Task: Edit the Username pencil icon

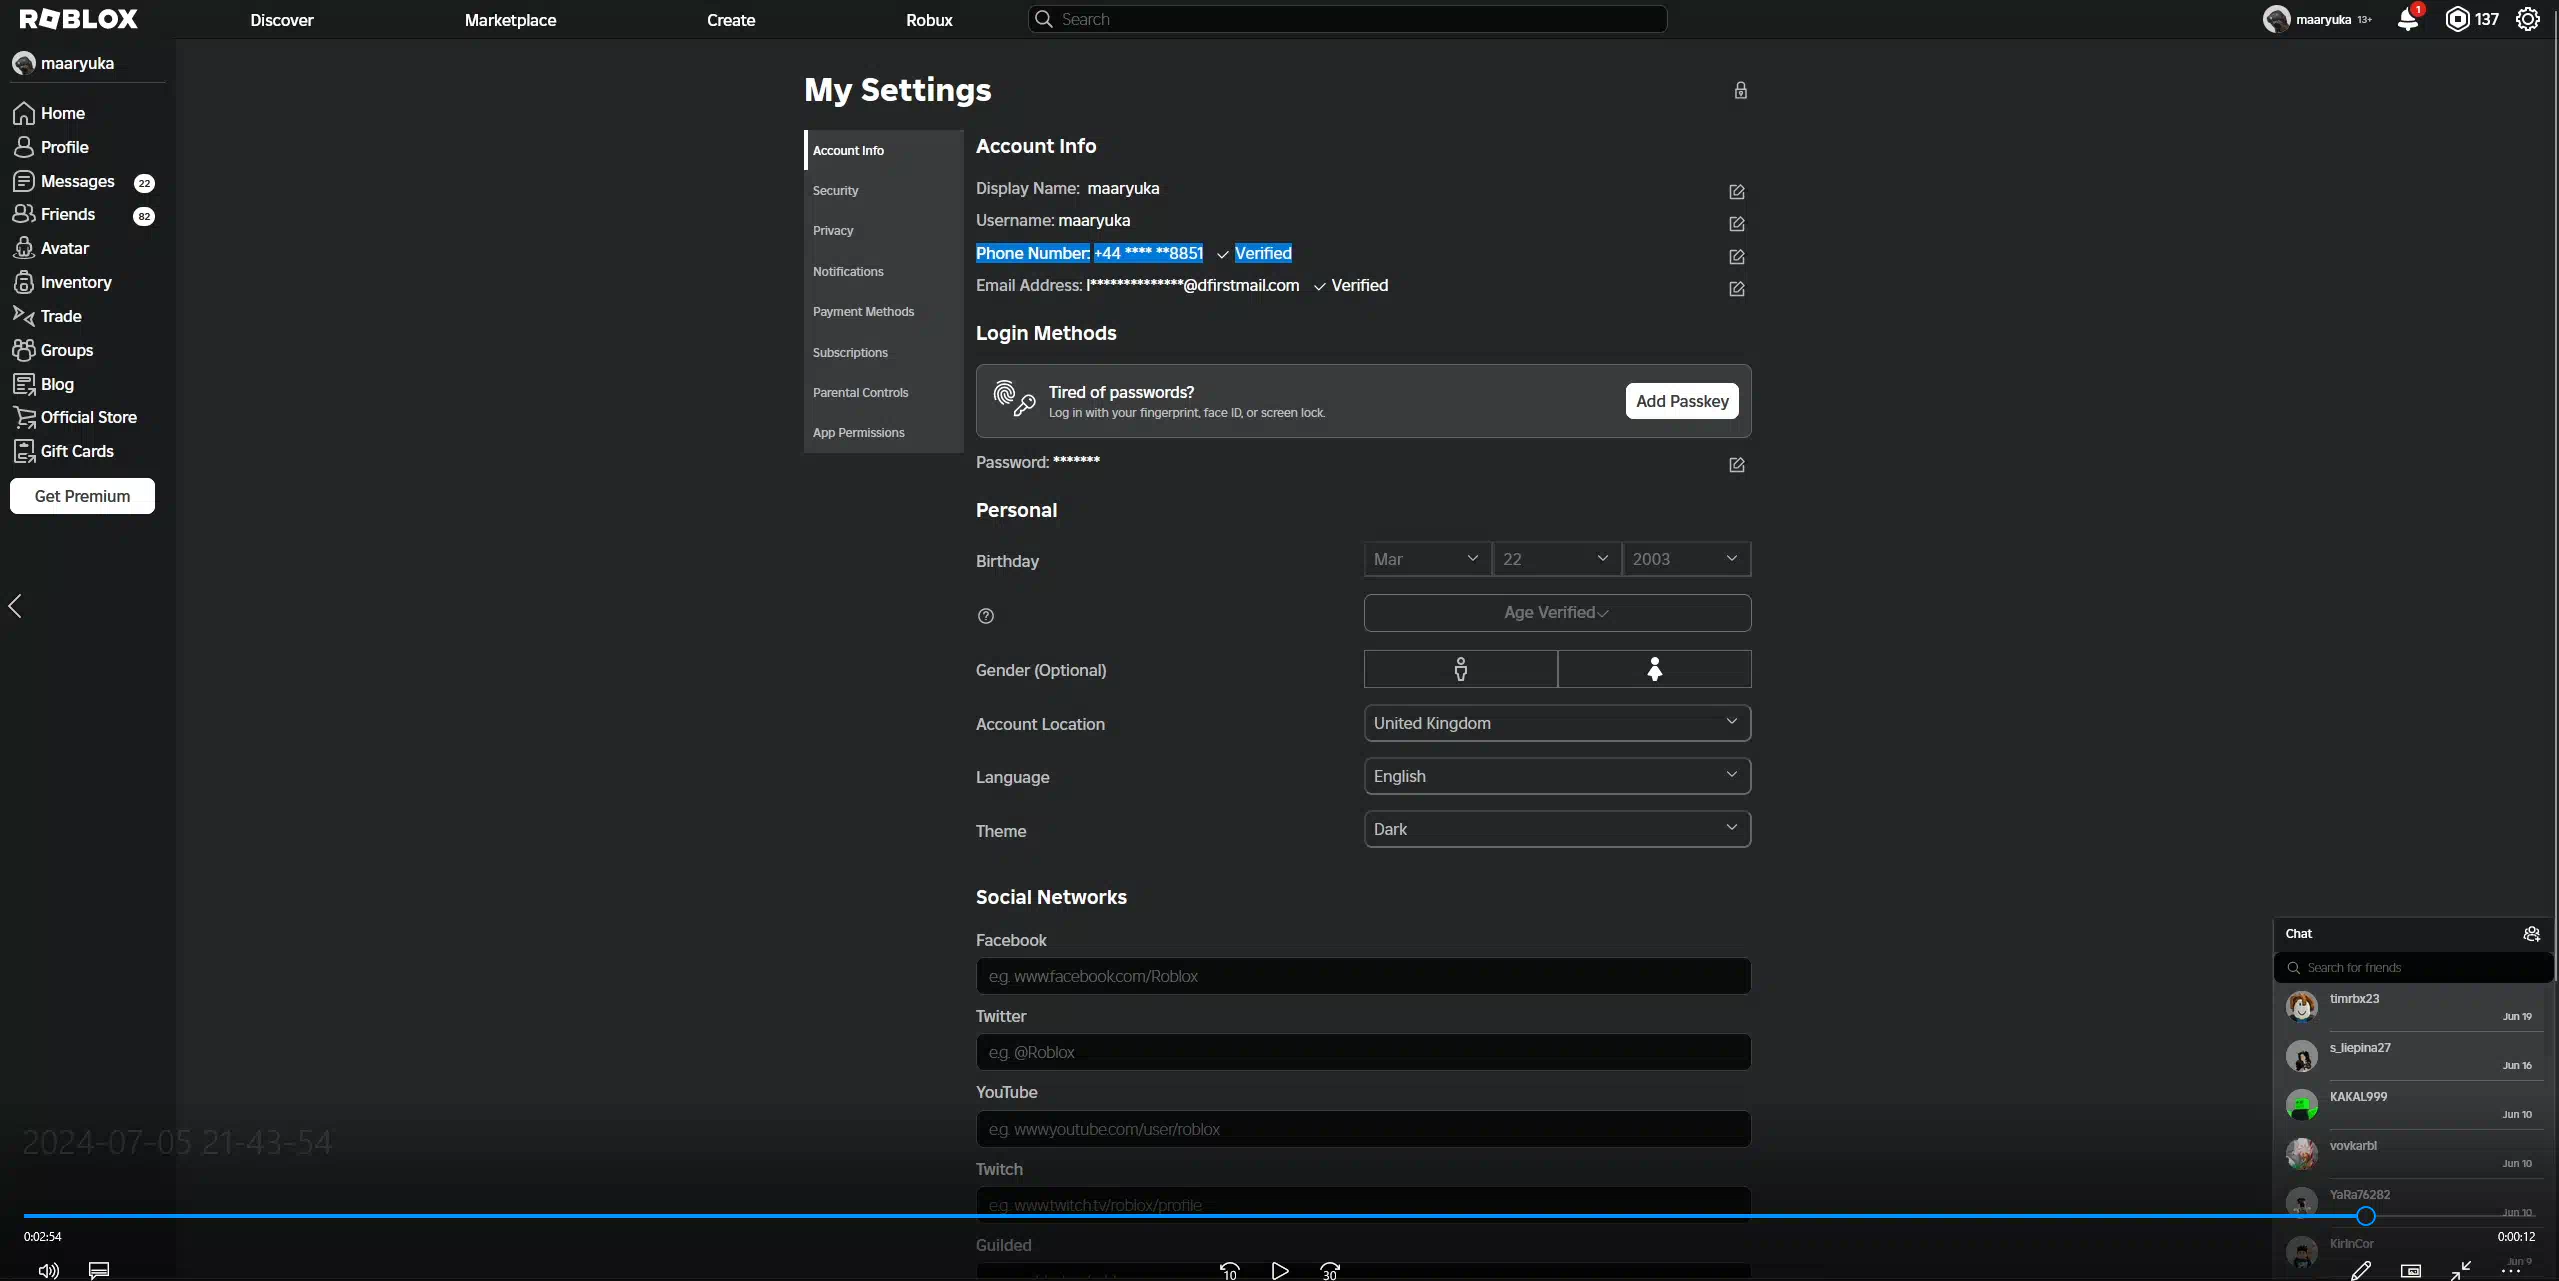Action: (x=1737, y=224)
